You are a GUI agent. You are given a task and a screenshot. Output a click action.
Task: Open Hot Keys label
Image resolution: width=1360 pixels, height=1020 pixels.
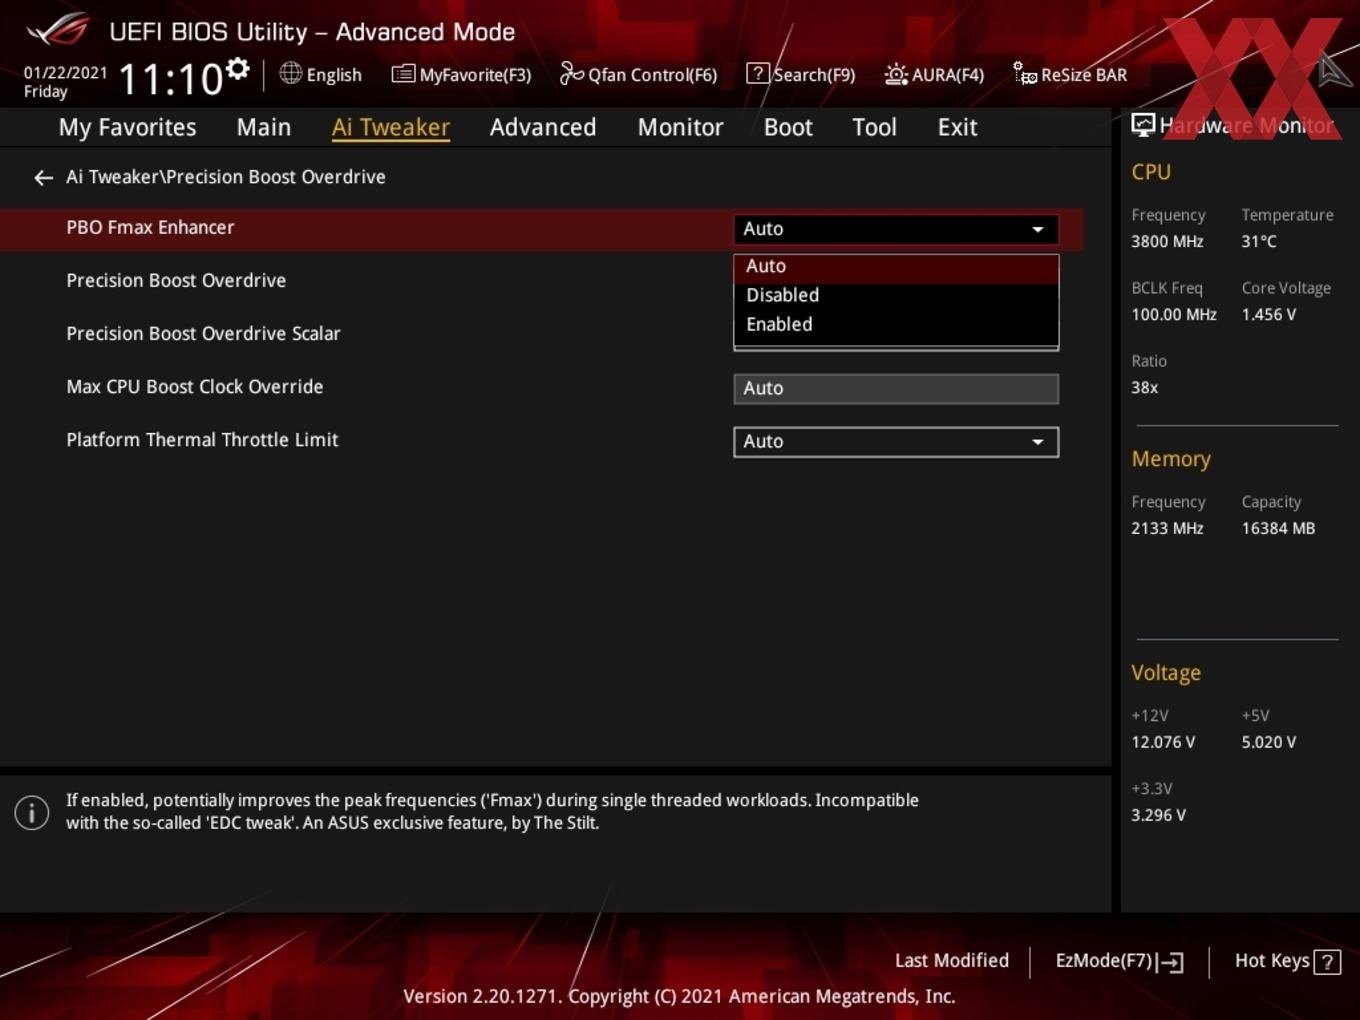tap(1272, 961)
